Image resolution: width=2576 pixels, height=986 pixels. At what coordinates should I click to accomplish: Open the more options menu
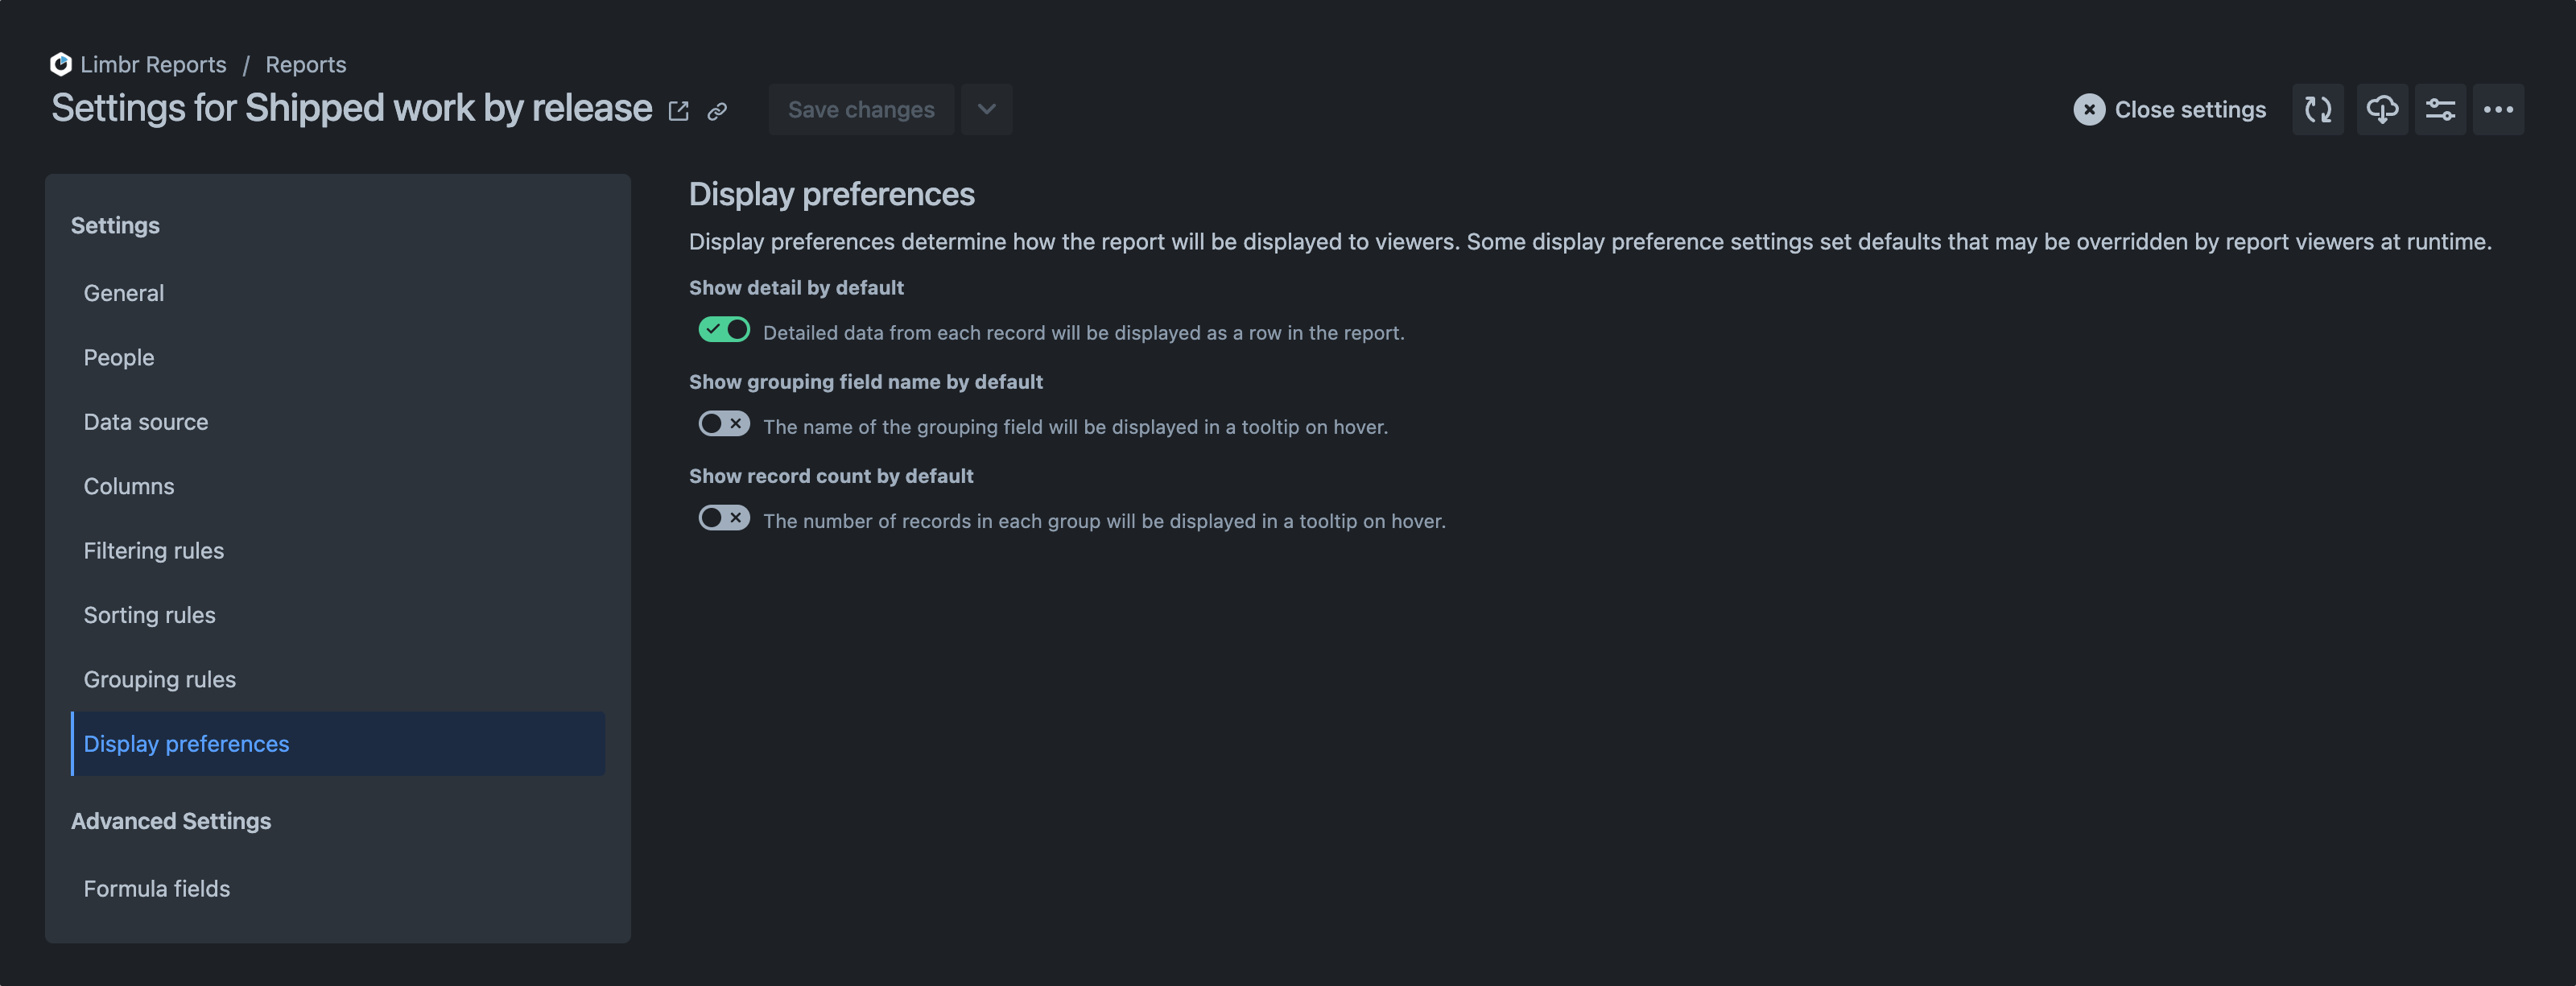tap(2499, 109)
